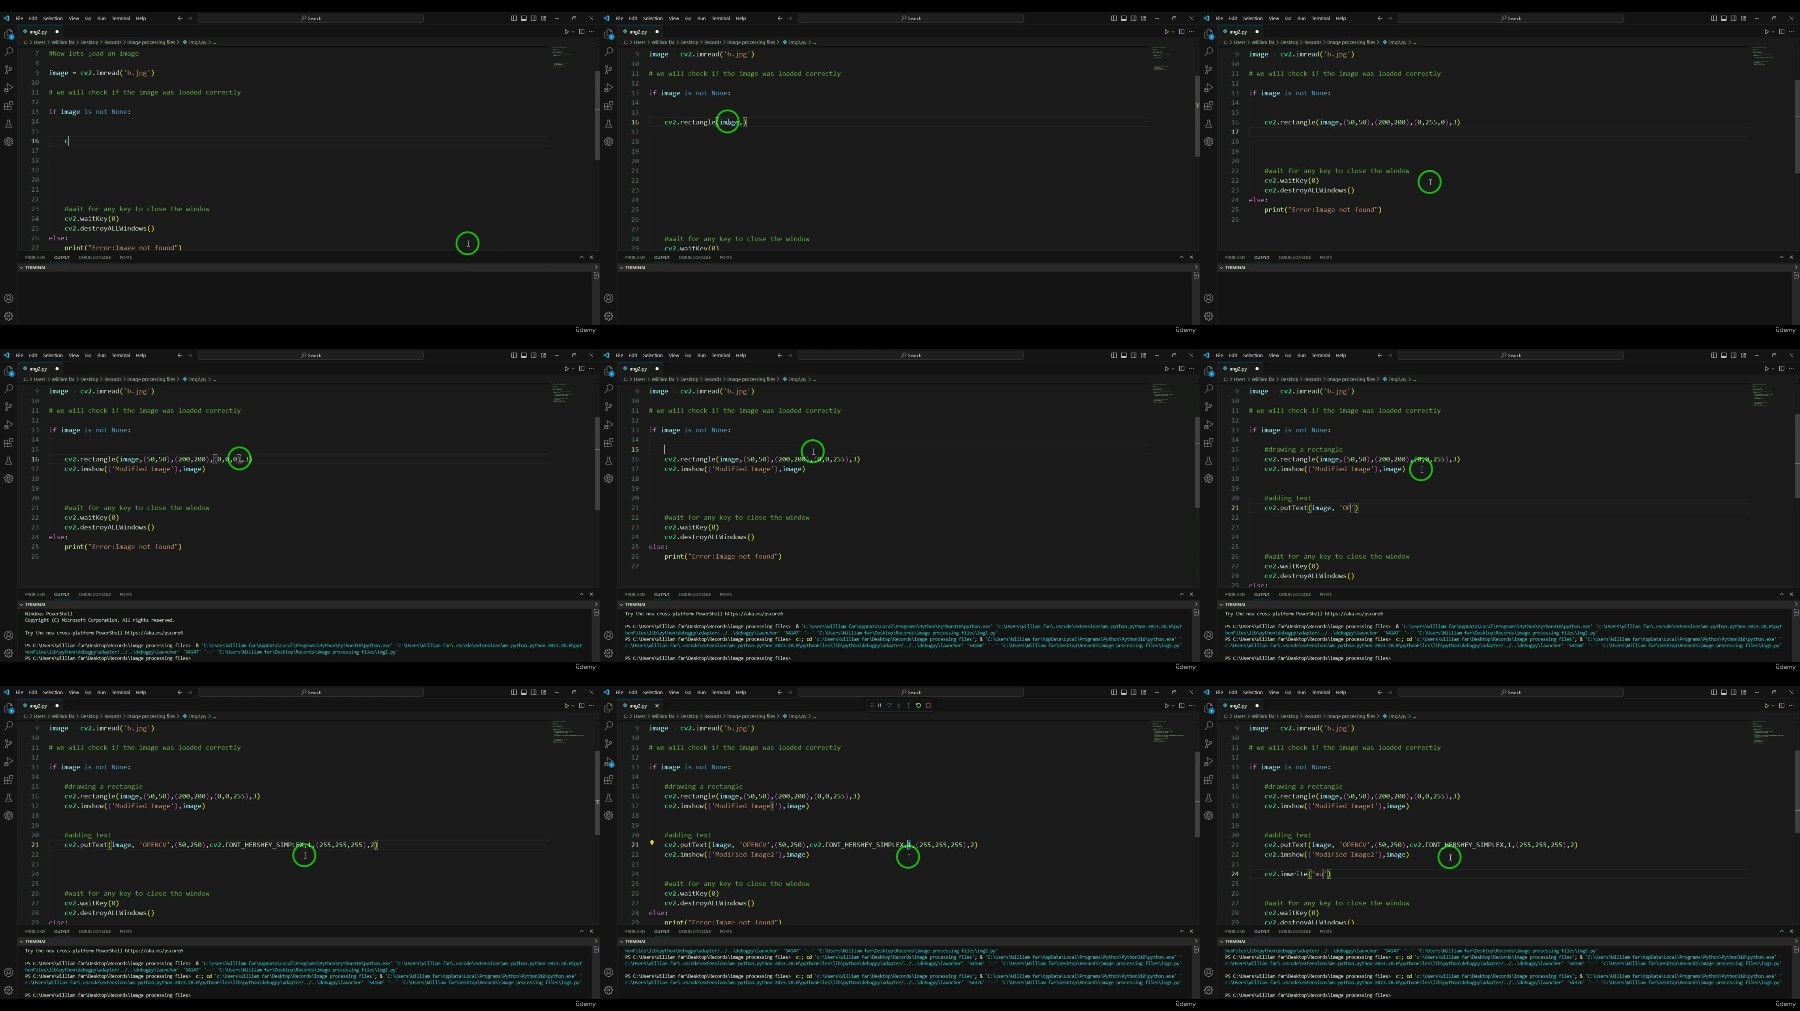Toggle Primary Side Bar in the putText 'OP' frame
Image resolution: width=1800 pixels, height=1011 pixels.
point(1714,355)
